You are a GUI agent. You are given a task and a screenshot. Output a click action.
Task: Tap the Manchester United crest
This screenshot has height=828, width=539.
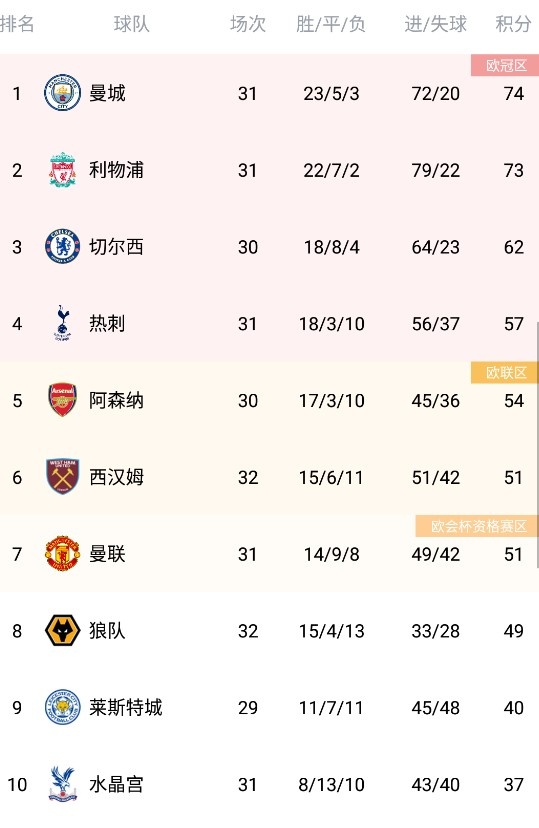62,553
